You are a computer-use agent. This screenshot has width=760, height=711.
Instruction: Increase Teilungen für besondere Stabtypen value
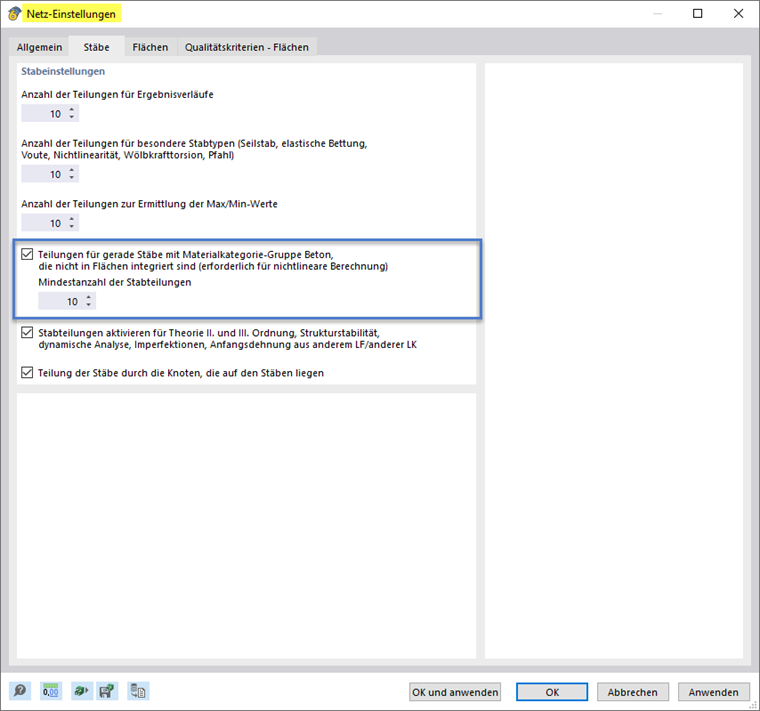[72, 170]
